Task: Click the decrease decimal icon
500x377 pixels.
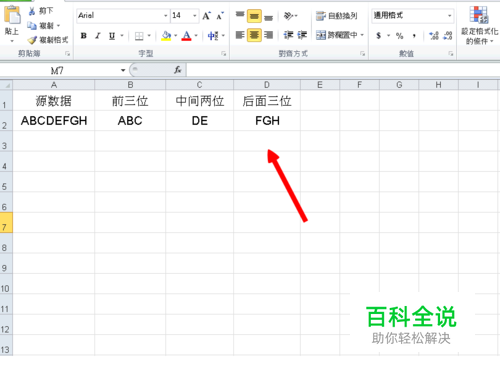Action: coord(448,35)
